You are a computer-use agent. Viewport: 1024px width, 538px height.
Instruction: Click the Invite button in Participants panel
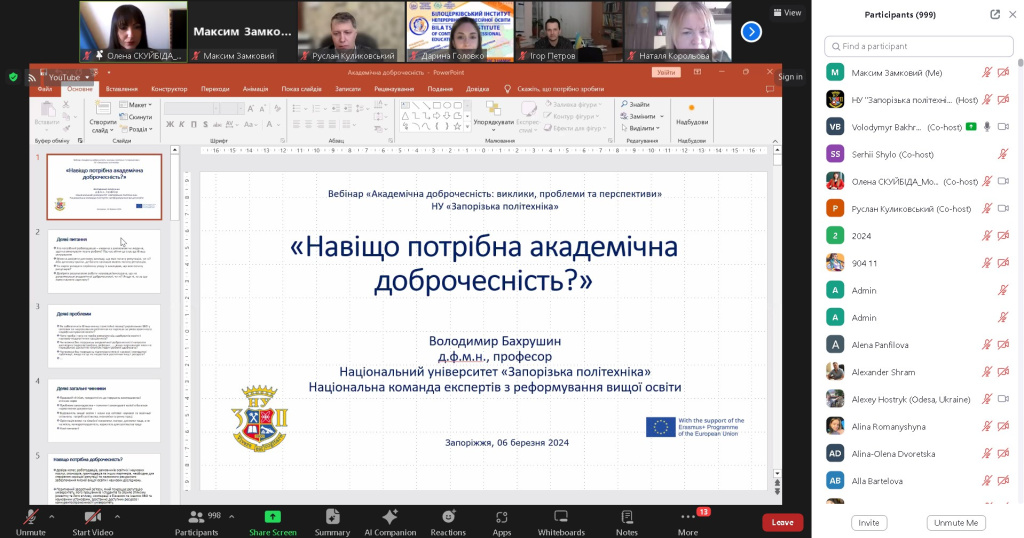pos(869,523)
